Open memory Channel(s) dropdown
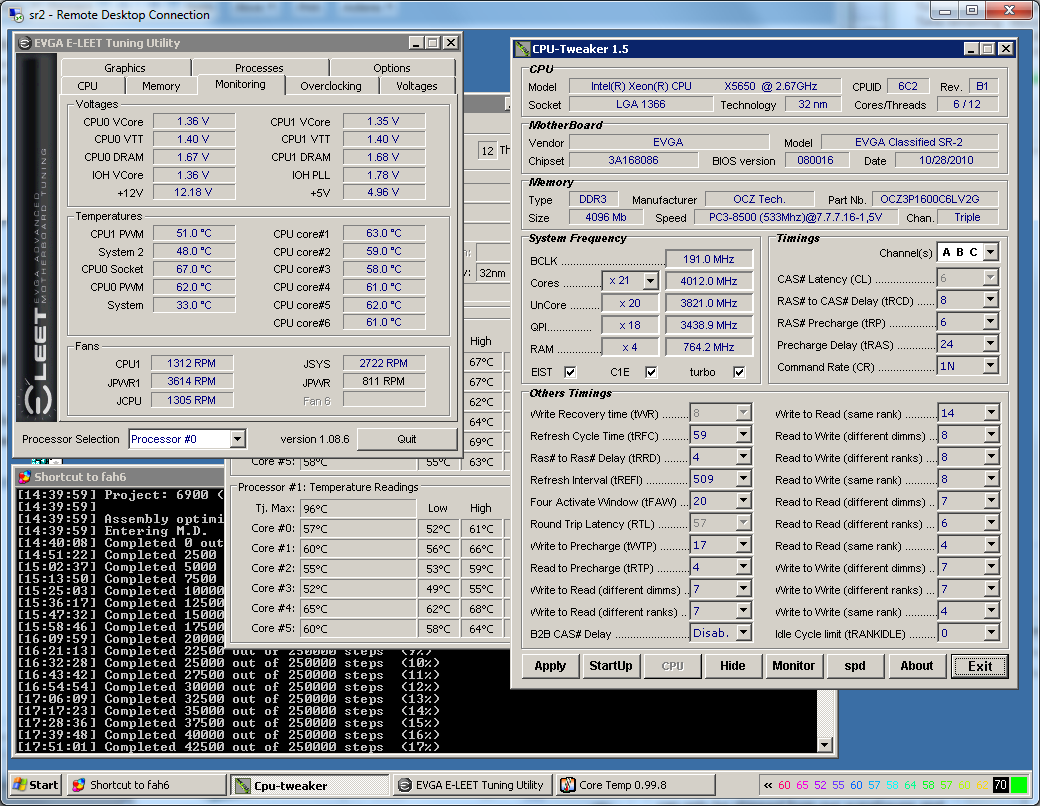The width and height of the screenshot is (1040, 806). pyautogui.click(x=990, y=252)
